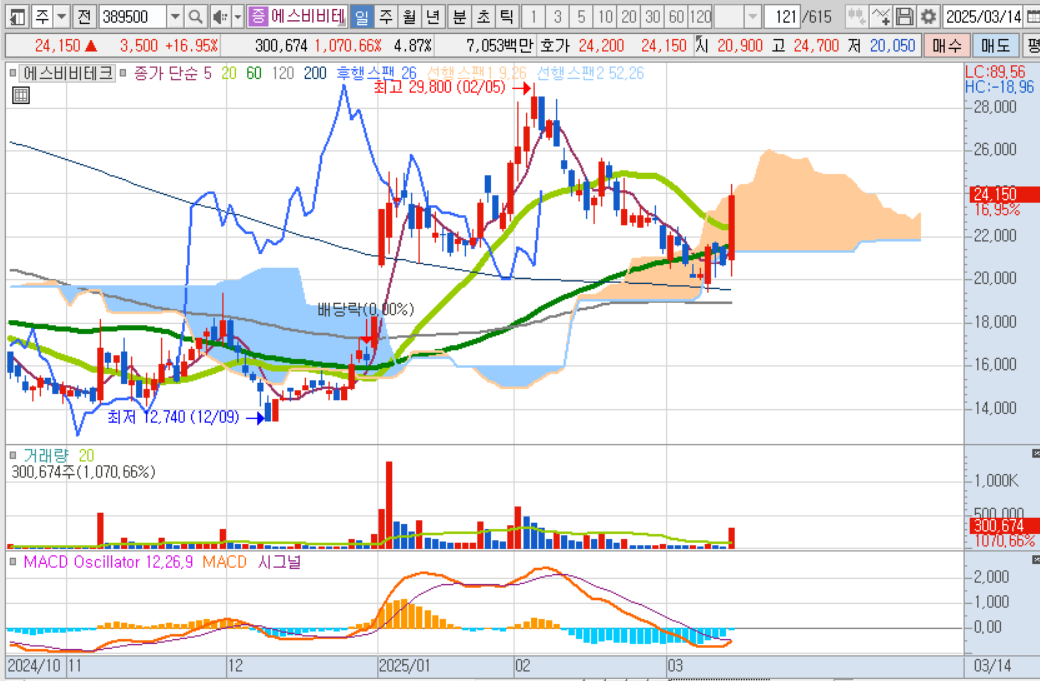Viewport: 1040px width, 681px height.
Task: Switch to the 월 monthly chart period
Action: (x=409, y=17)
